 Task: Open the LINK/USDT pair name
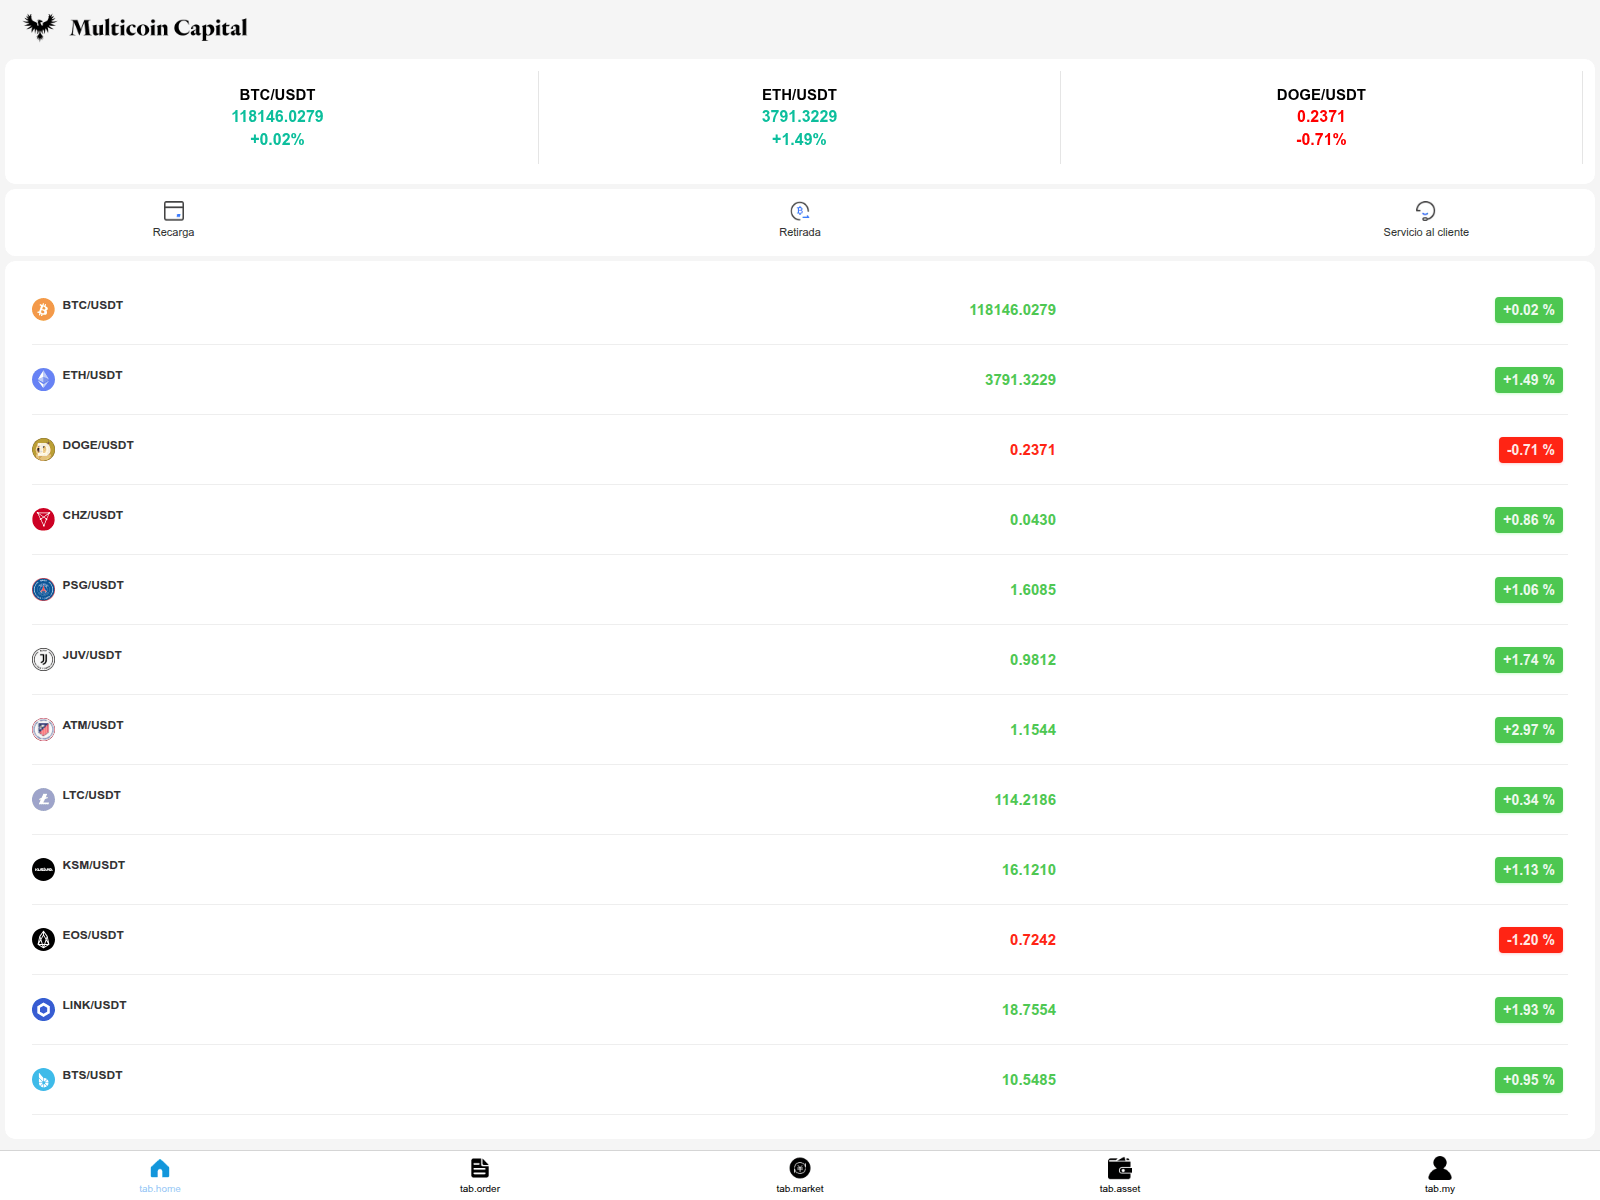tap(95, 1005)
